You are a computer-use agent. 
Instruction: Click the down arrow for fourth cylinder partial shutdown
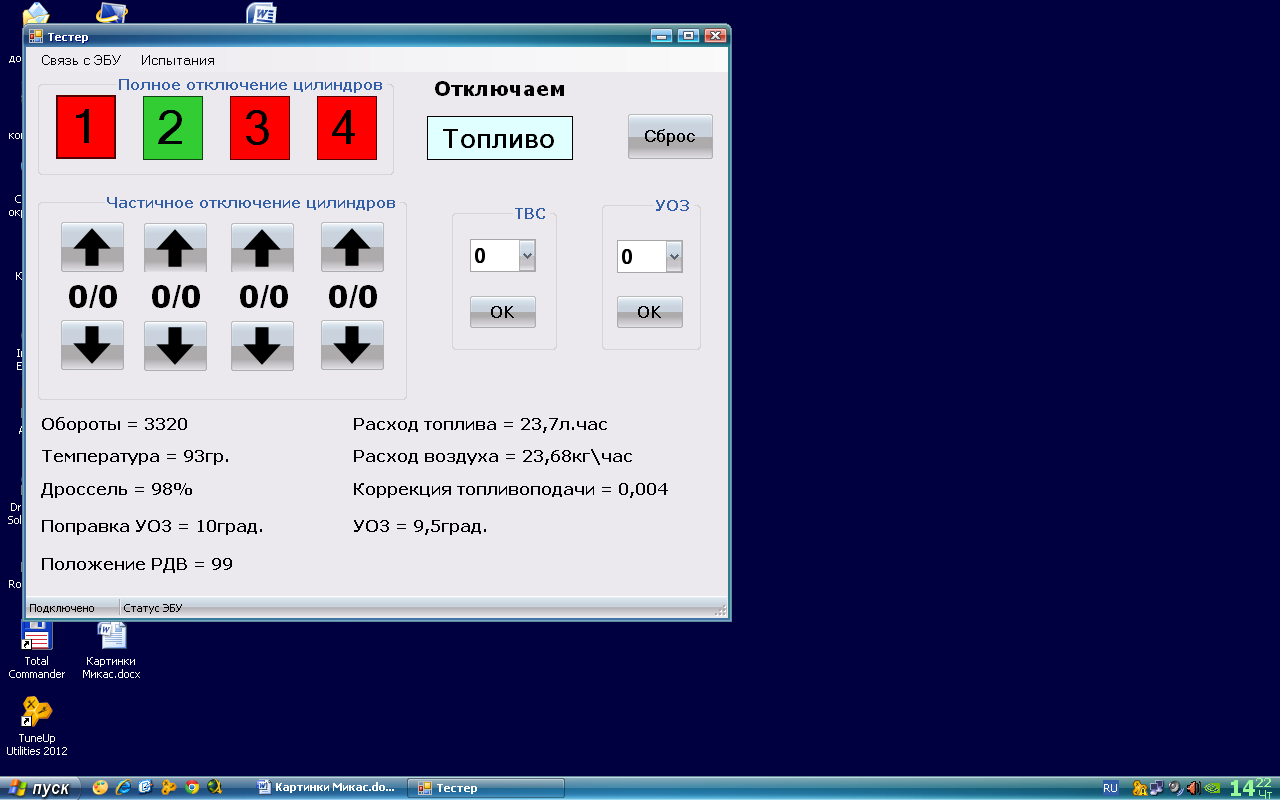352,345
